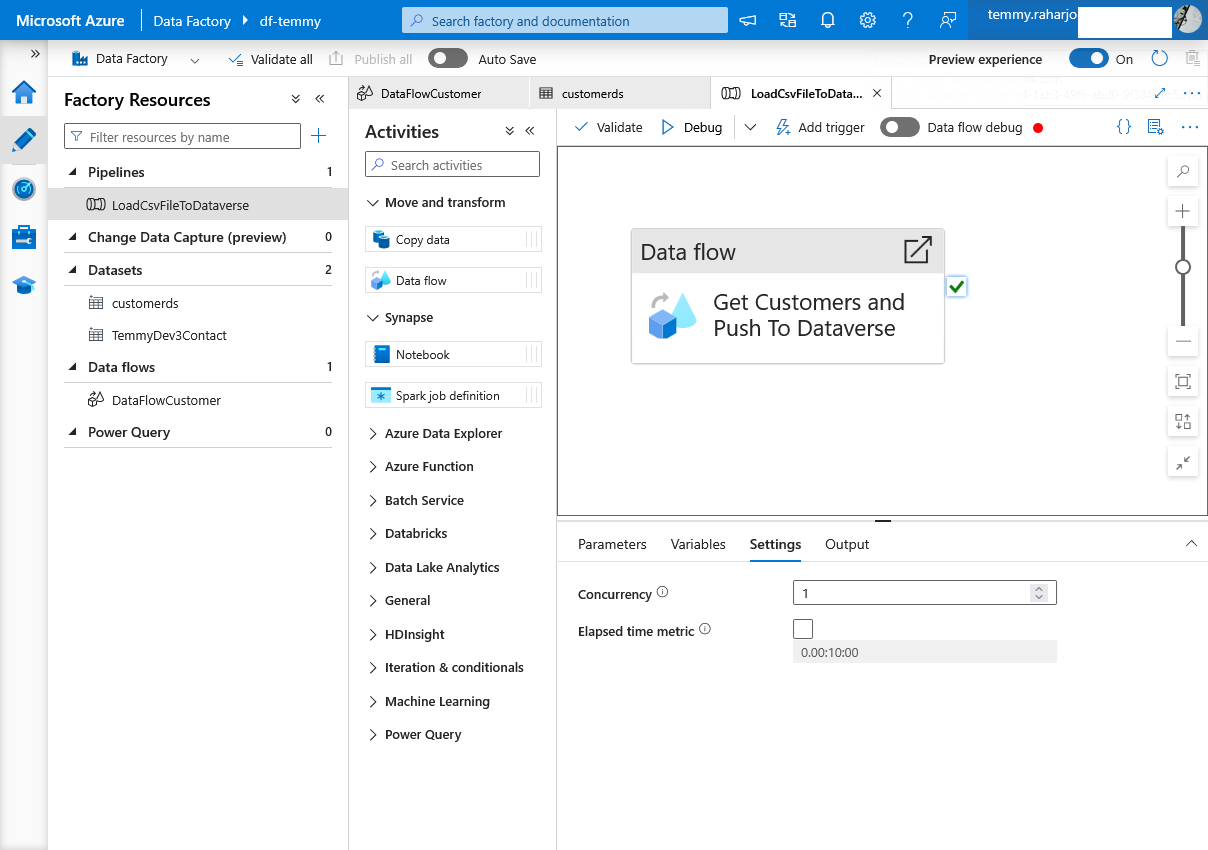
Task: Open notifications bell icon
Action: click(x=828, y=20)
